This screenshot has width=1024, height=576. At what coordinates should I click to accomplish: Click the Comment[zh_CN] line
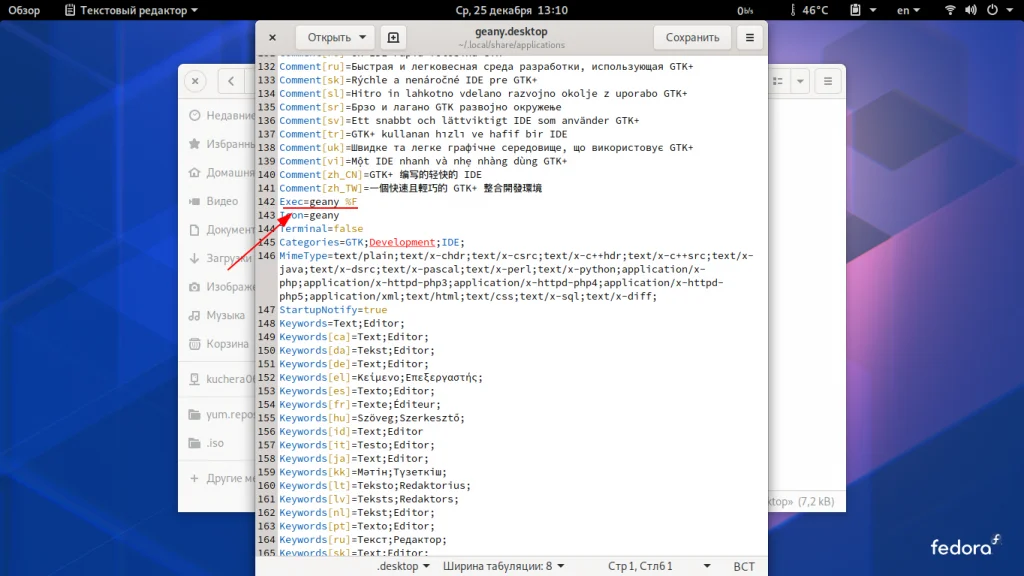380,174
